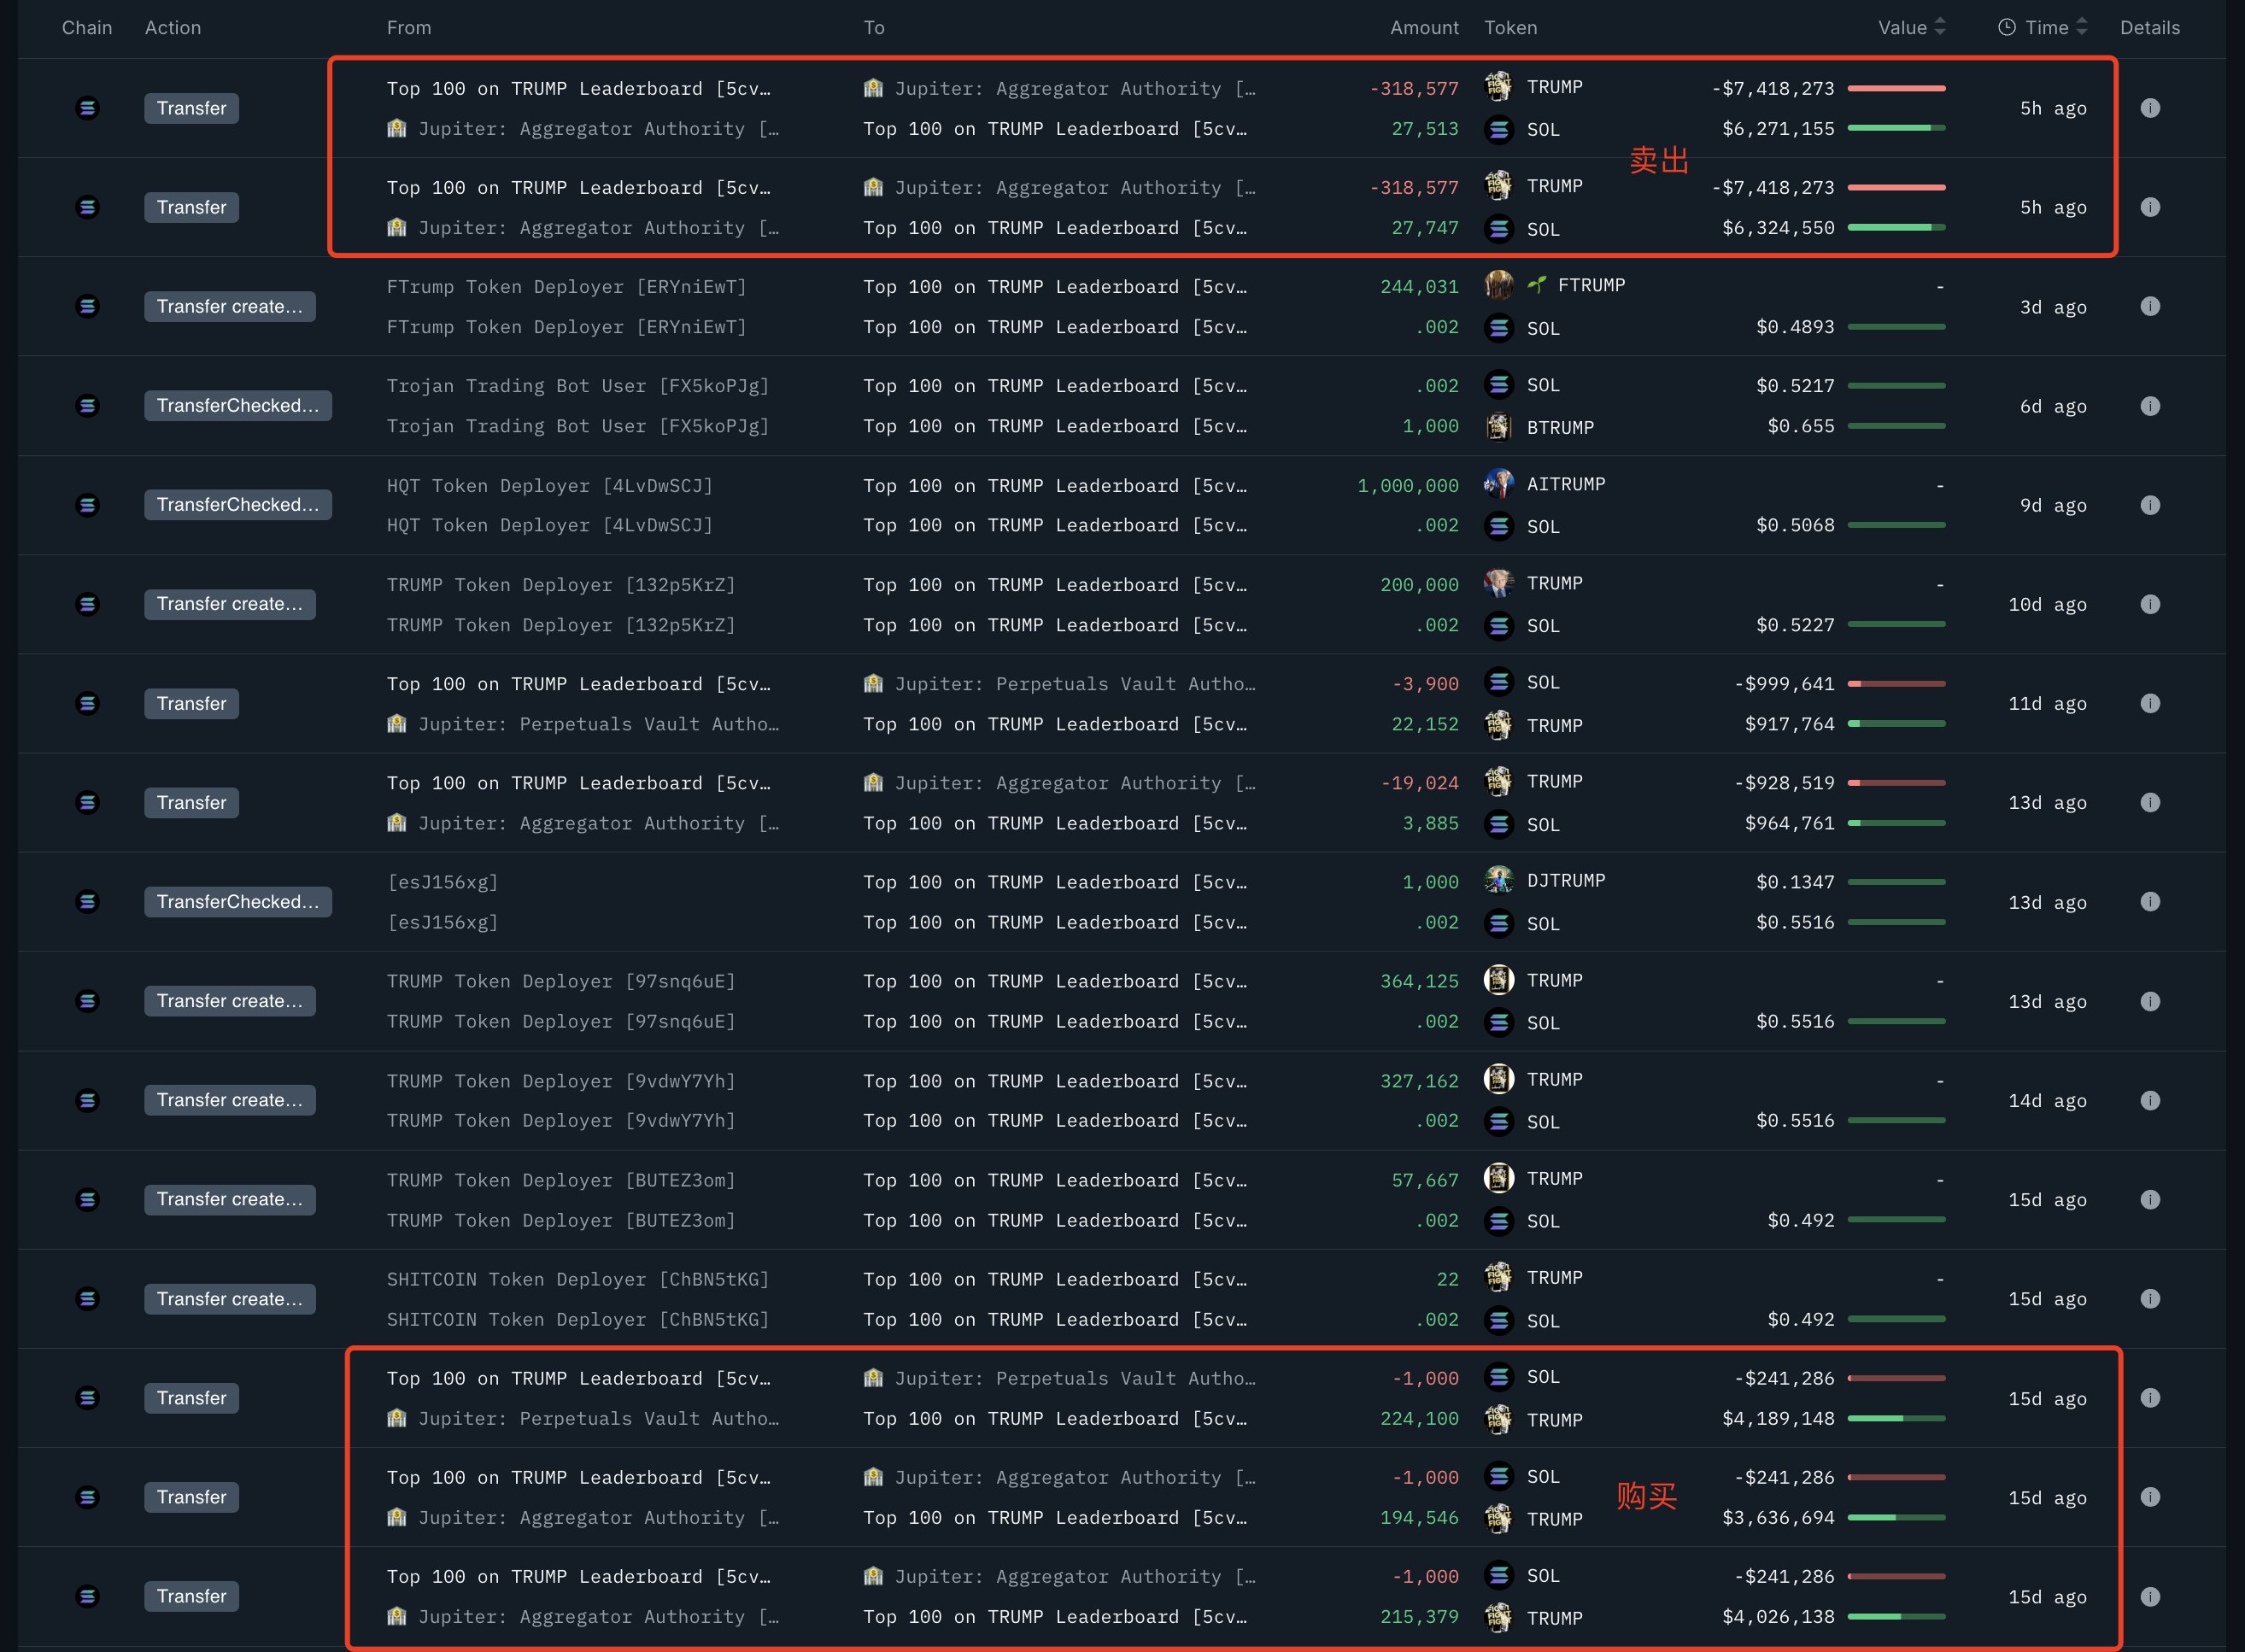
Task: Click the -19,024 TRUMP amount
Action: click(x=1419, y=783)
